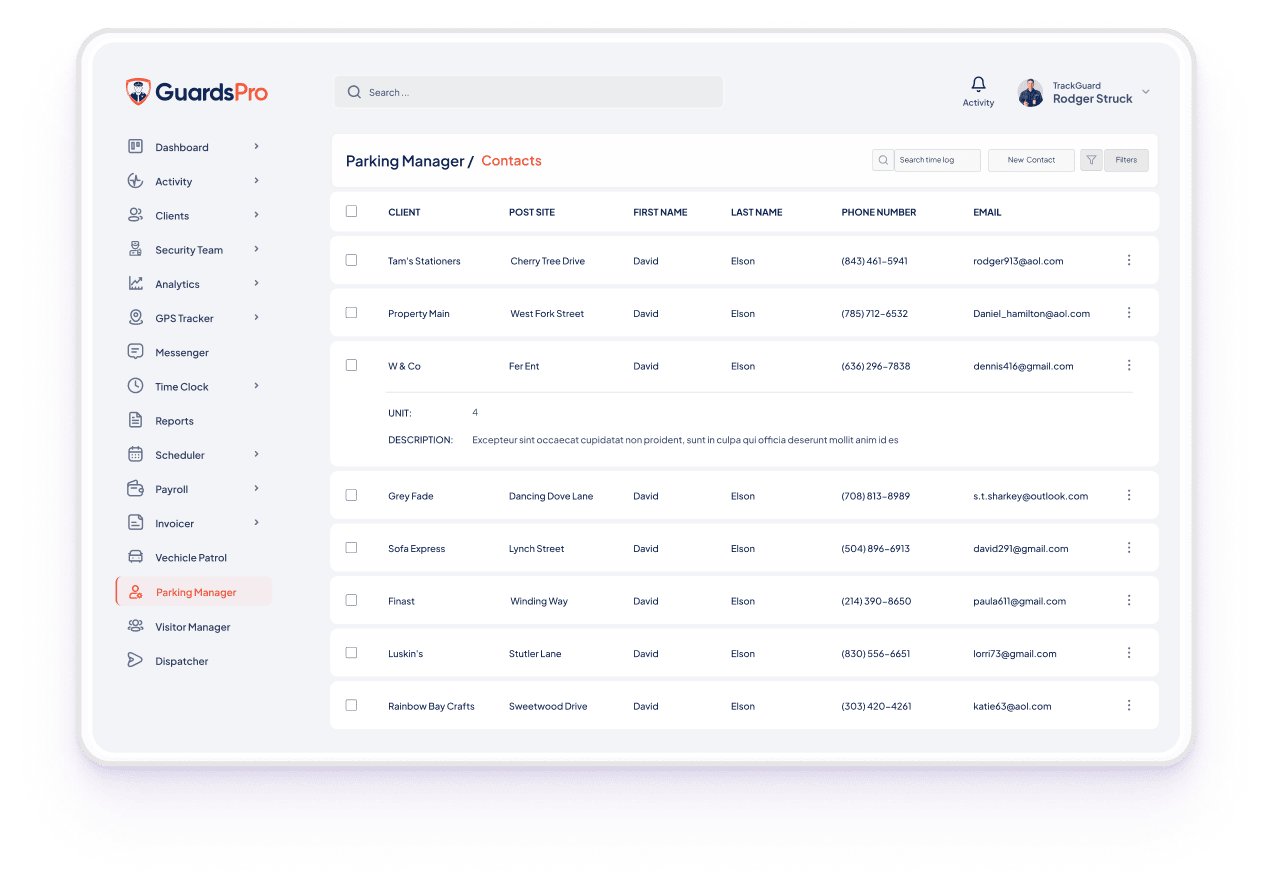
Task: Expand the Time Clock chevron
Action: [256, 386]
